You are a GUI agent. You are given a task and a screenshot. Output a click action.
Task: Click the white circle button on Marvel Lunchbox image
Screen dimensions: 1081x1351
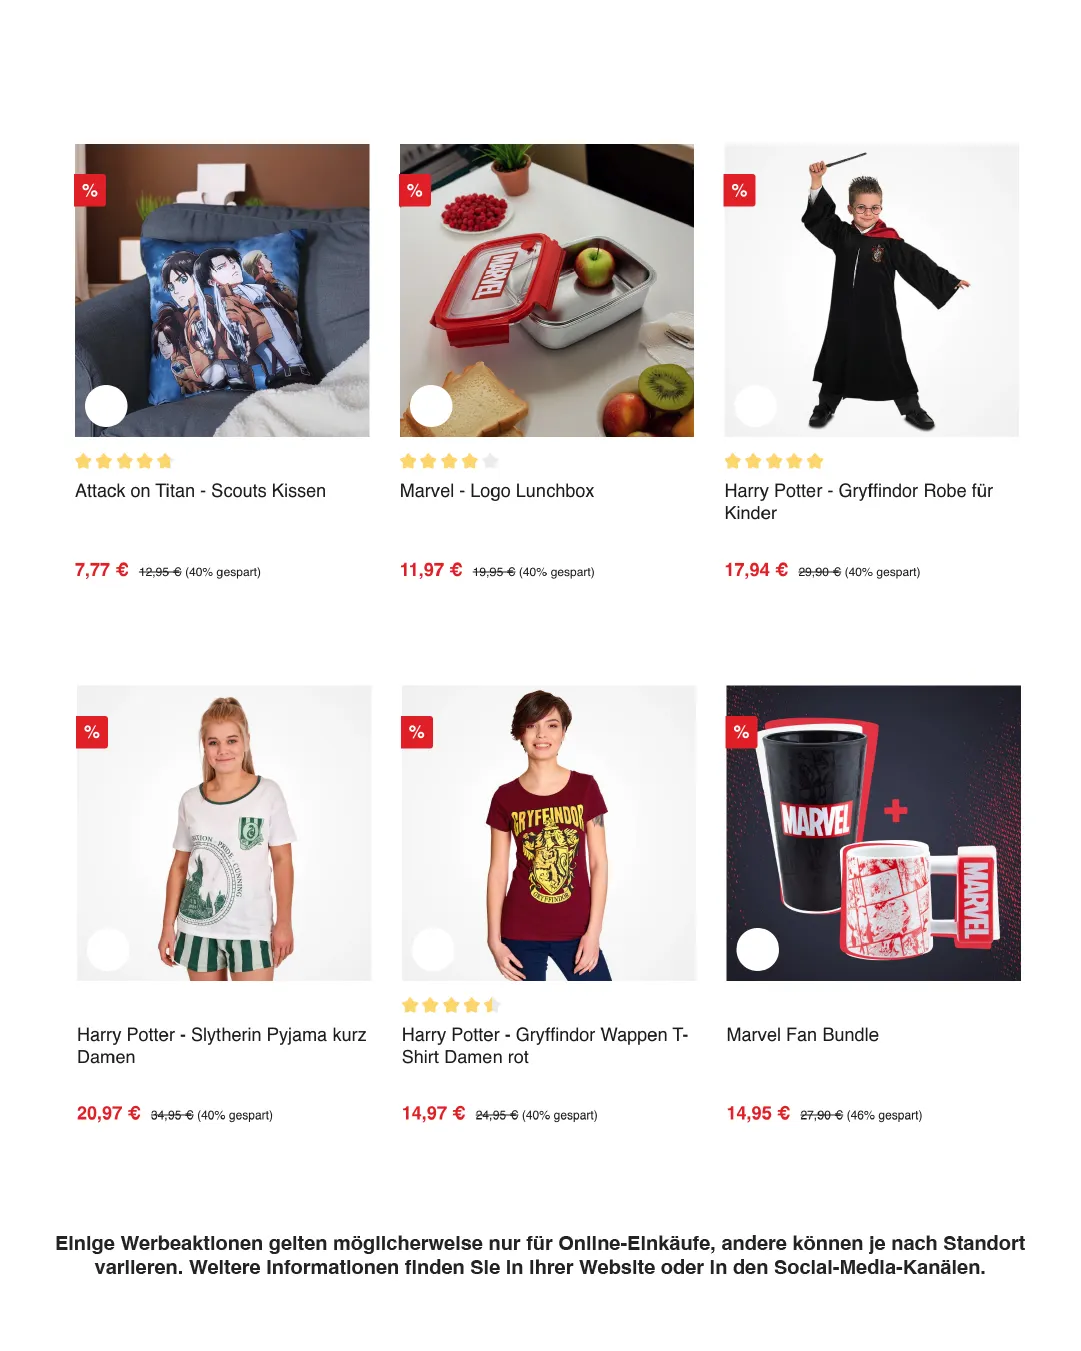(x=431, y=406)
